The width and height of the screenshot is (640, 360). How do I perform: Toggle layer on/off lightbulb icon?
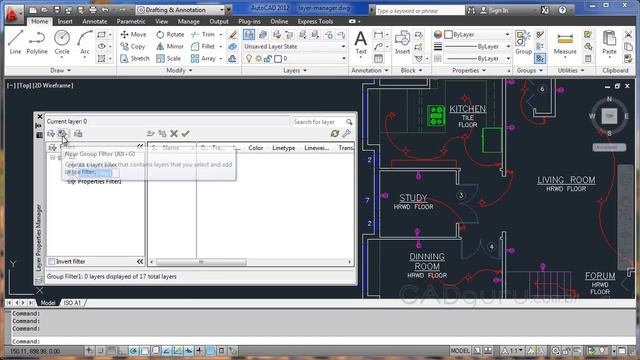249,59
